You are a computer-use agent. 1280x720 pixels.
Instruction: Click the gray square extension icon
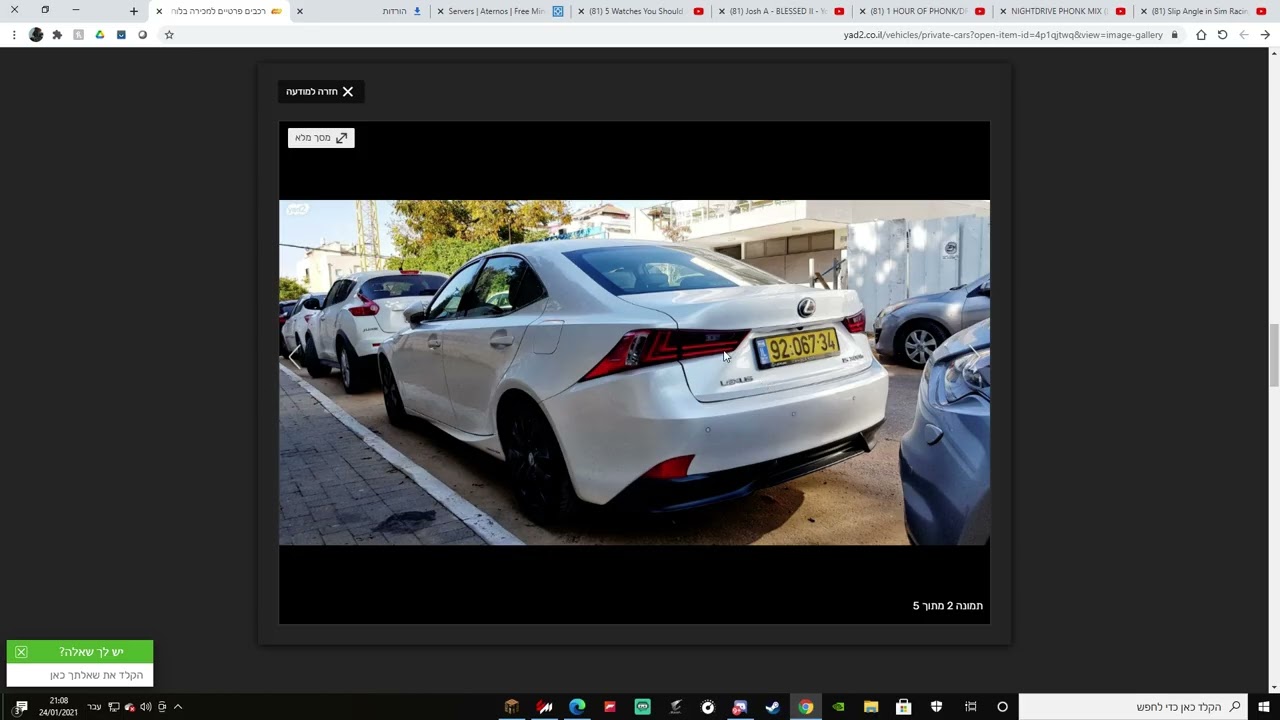pyautogui.click(x=78, y=35)
